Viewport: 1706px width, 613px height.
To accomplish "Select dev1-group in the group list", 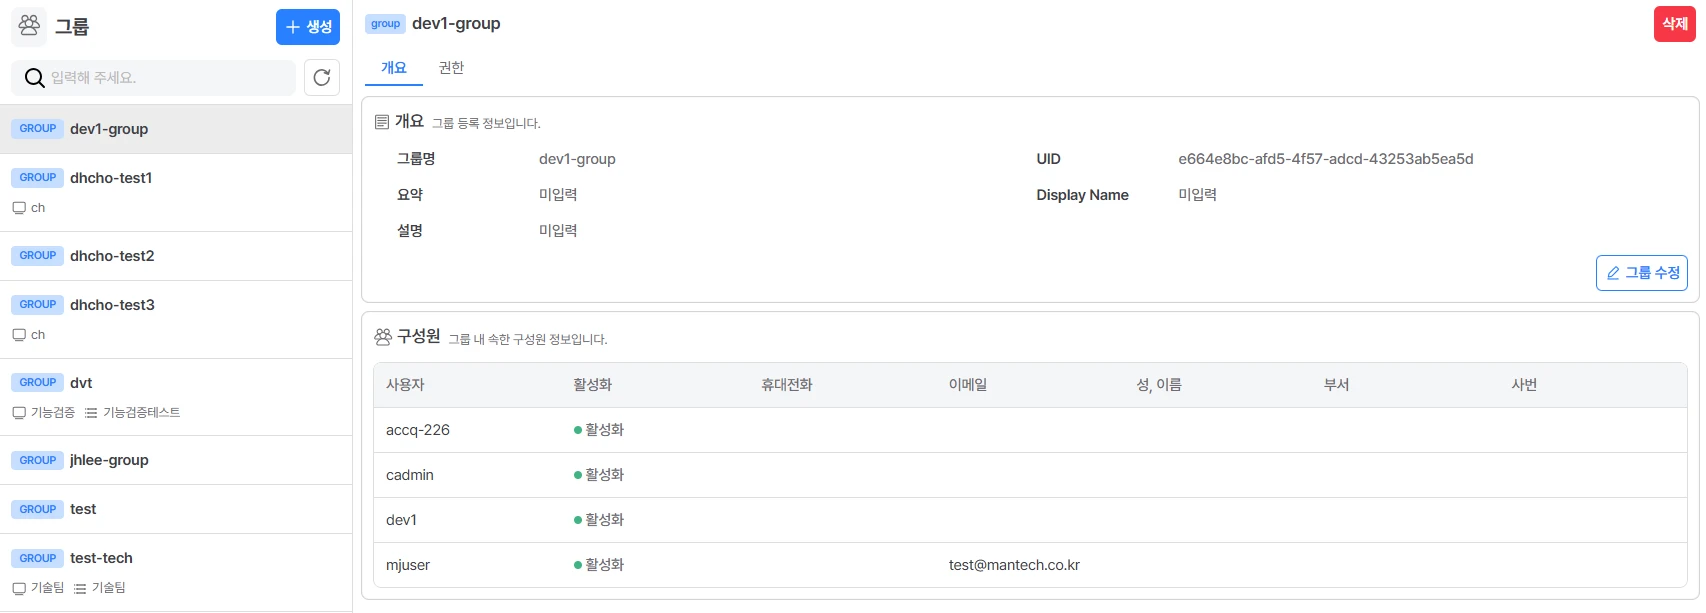I will pos(176,129).
